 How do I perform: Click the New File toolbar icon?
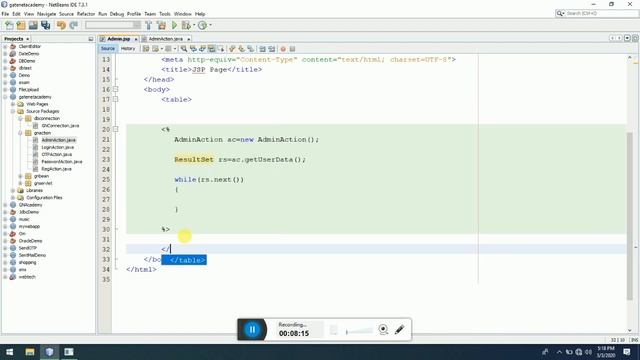(9, 25)
